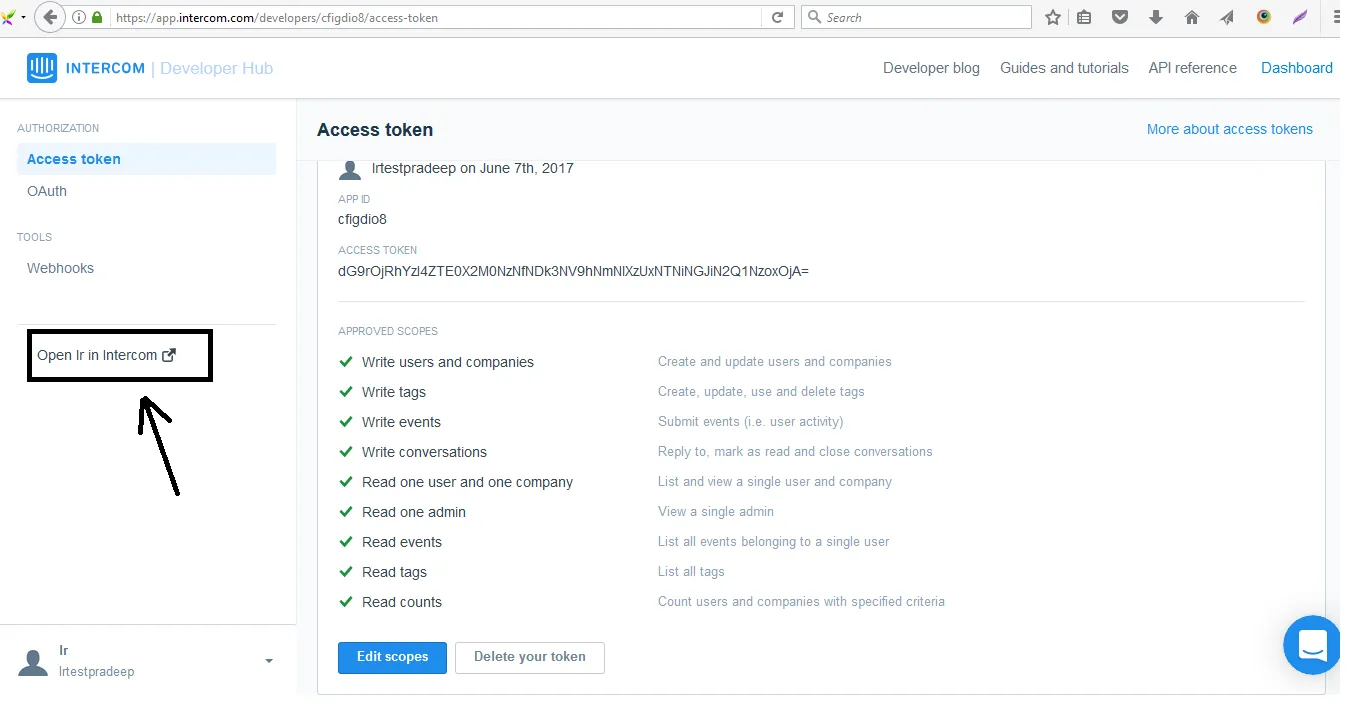Click the green check next to Read counts
Screen dimensions: 1365x720
click(x=346, y=601)
